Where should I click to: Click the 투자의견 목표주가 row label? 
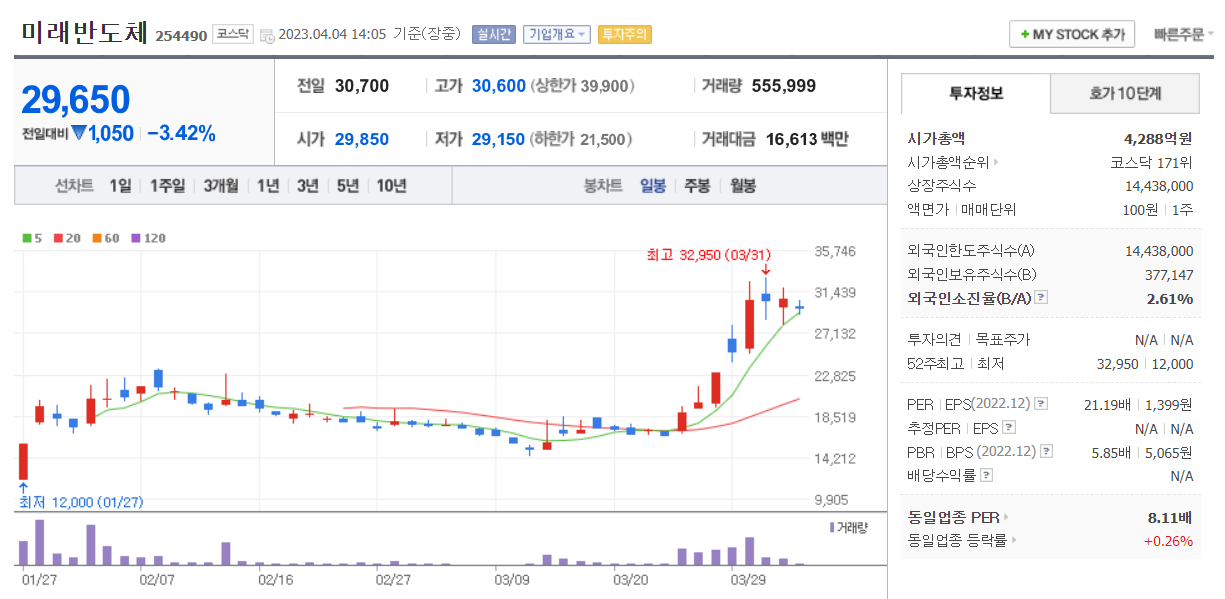pyautogui.click(x=968, y=340)
